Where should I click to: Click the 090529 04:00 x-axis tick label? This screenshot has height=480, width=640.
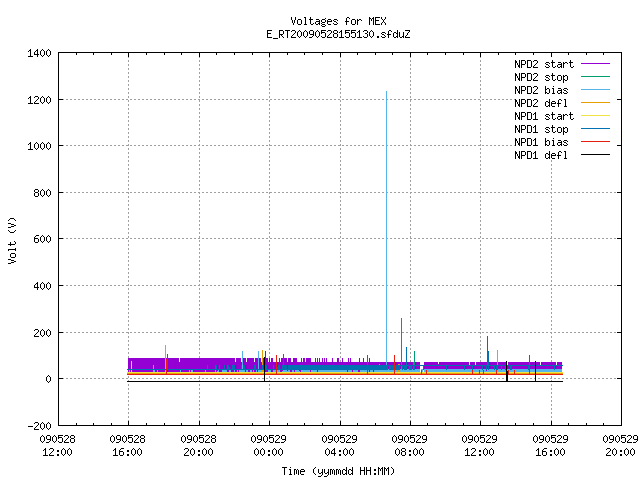340,446
